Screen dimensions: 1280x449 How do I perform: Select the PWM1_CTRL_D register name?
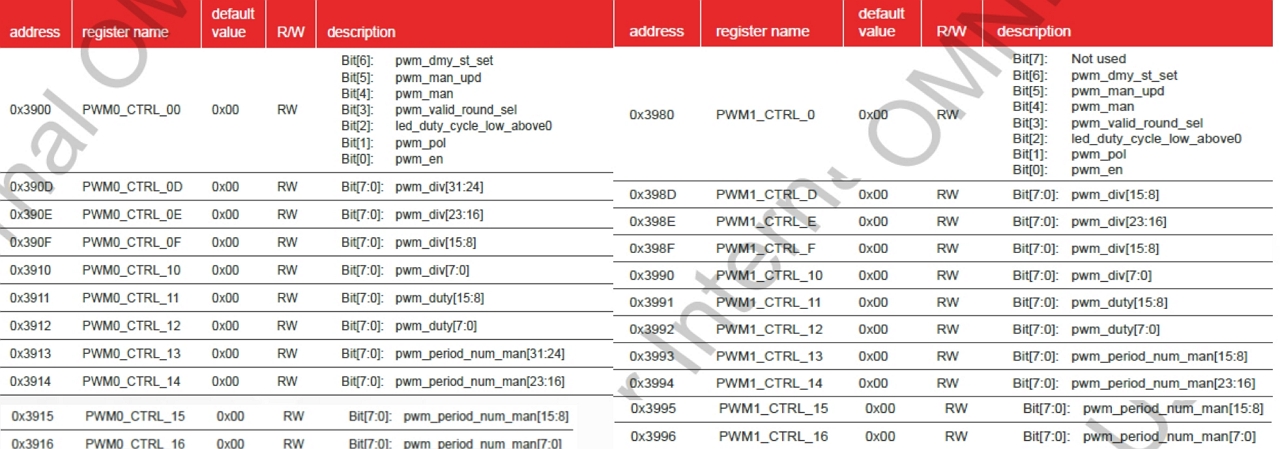(x=766, y=194)
